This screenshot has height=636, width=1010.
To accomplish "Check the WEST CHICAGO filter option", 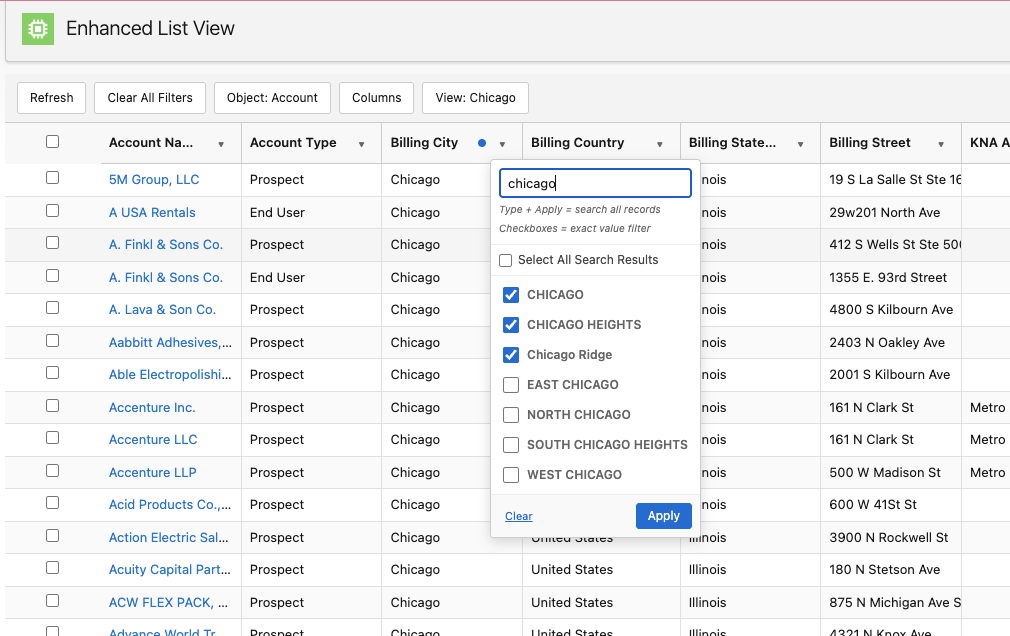I will point(510,475).
